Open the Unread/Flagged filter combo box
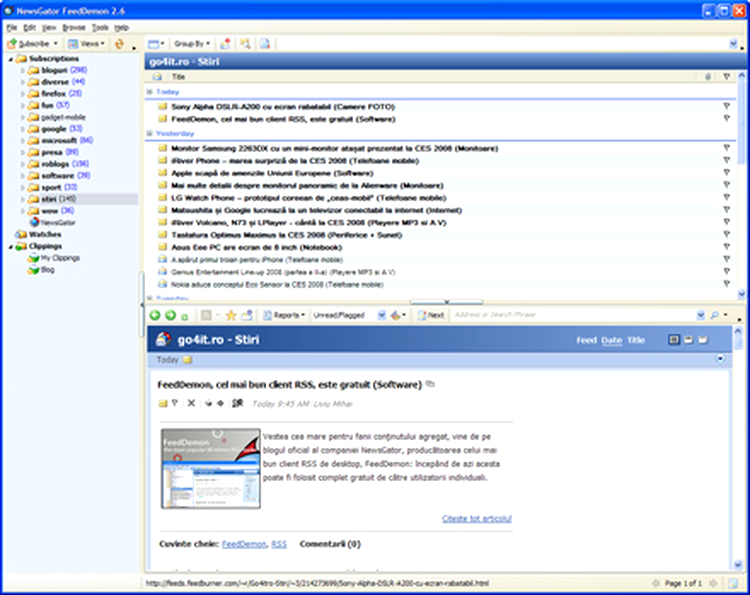This screenshot has width=750, height=595. tap(349, 315)
